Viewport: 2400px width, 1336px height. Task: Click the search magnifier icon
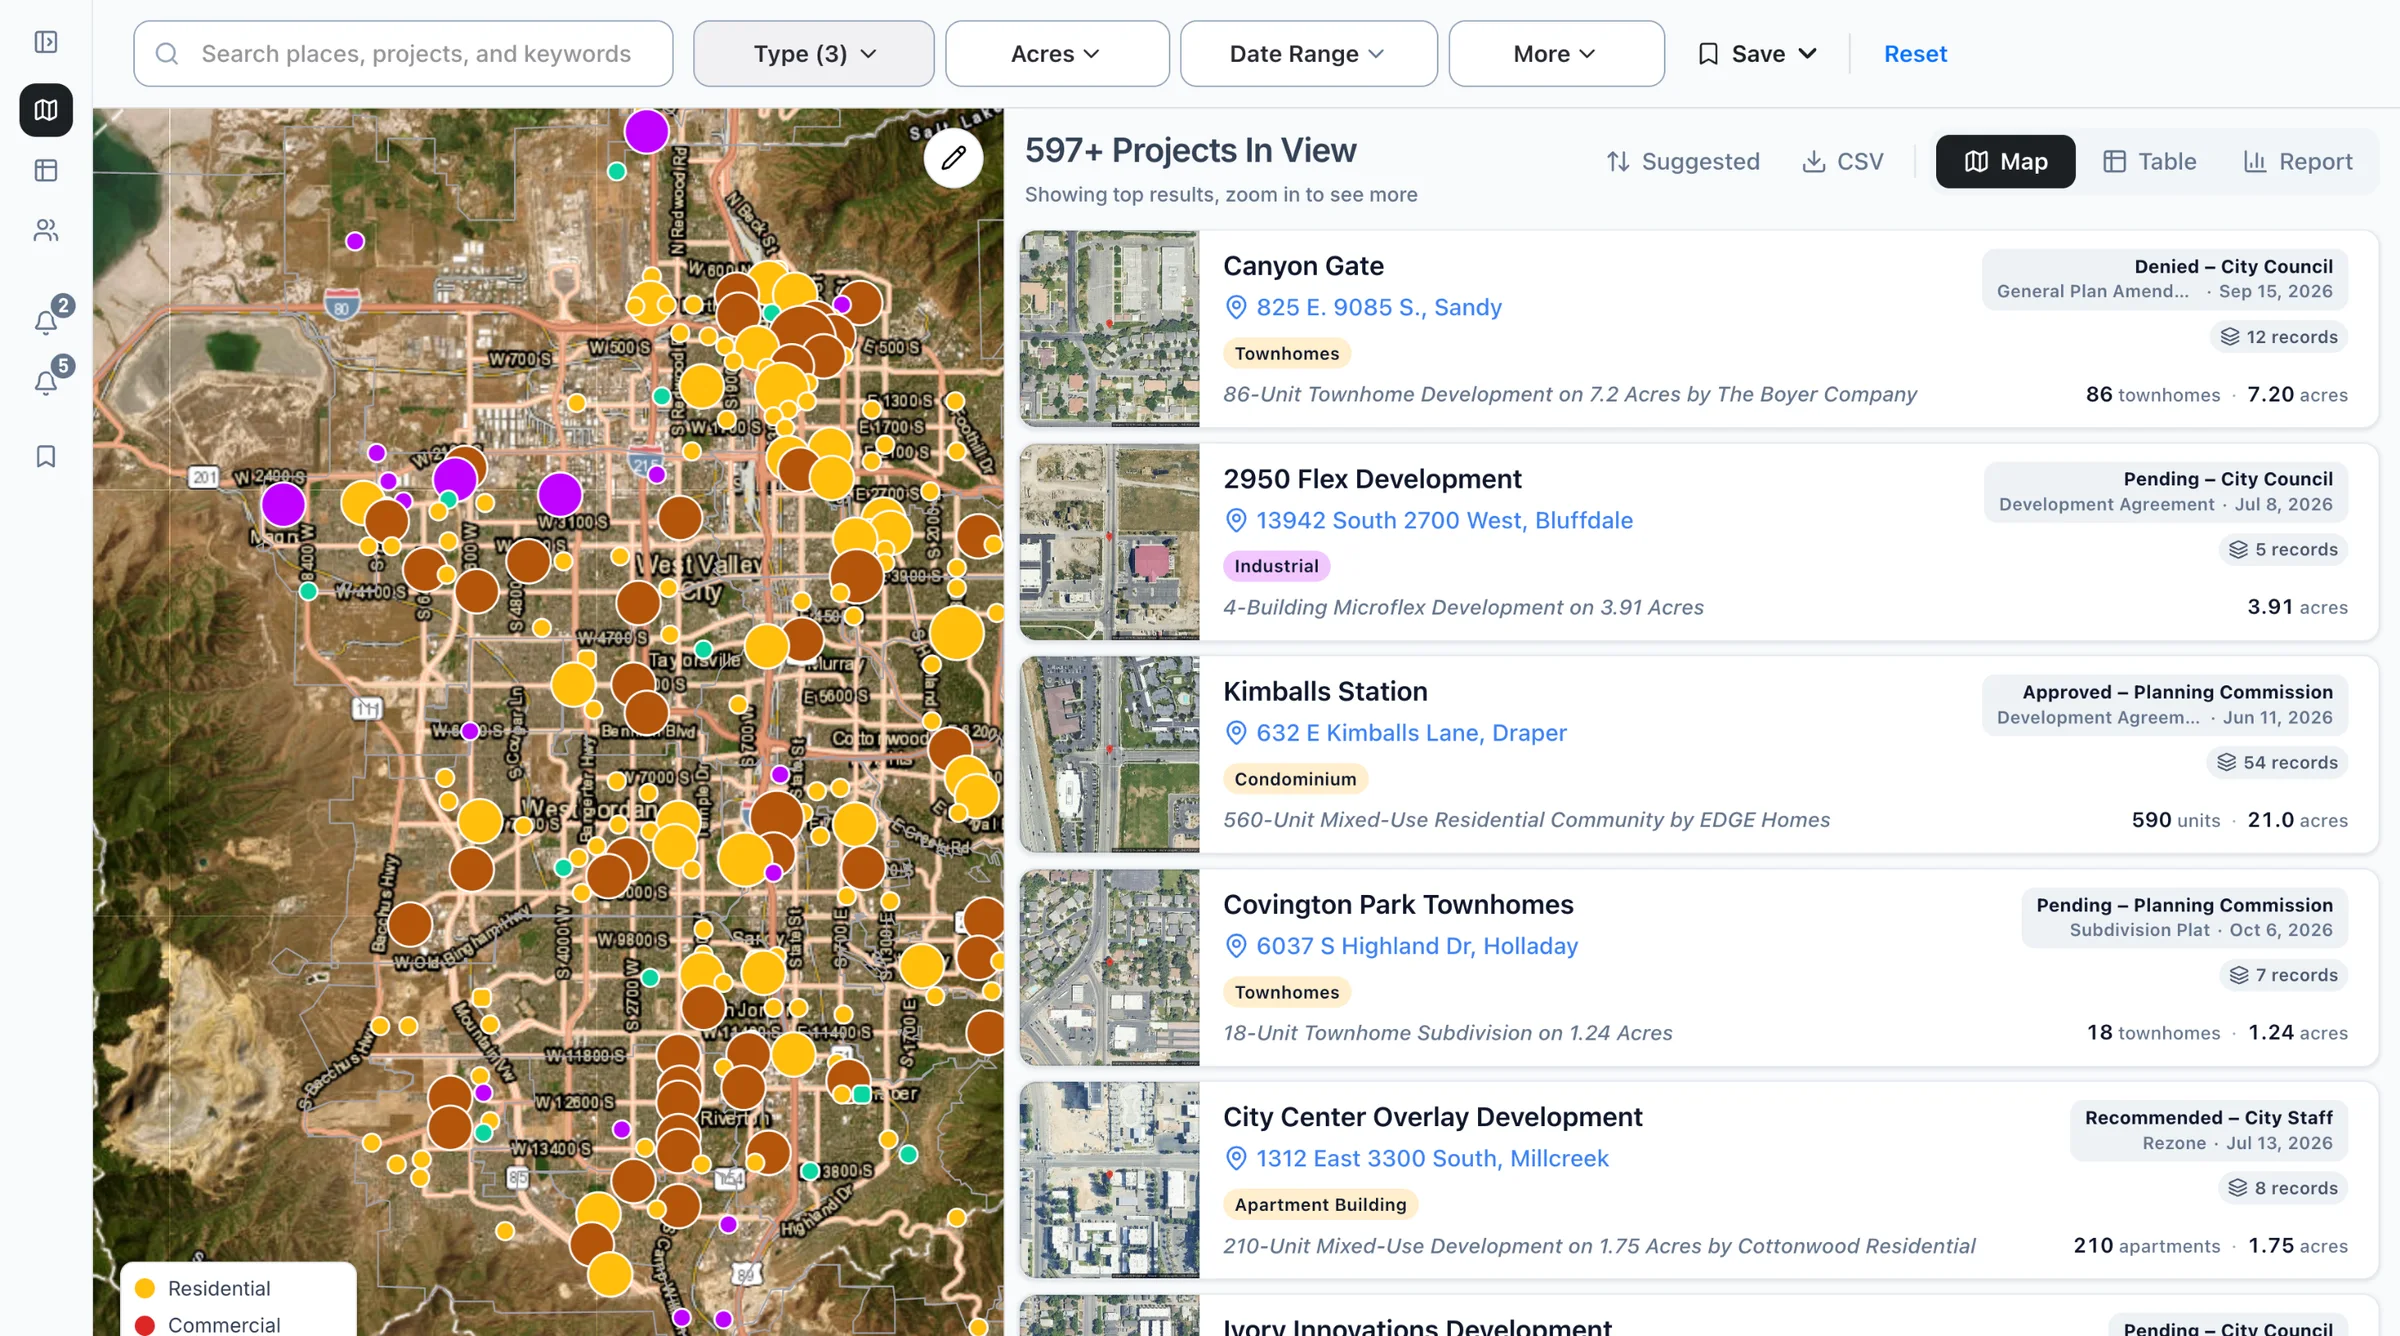point(167,54)
